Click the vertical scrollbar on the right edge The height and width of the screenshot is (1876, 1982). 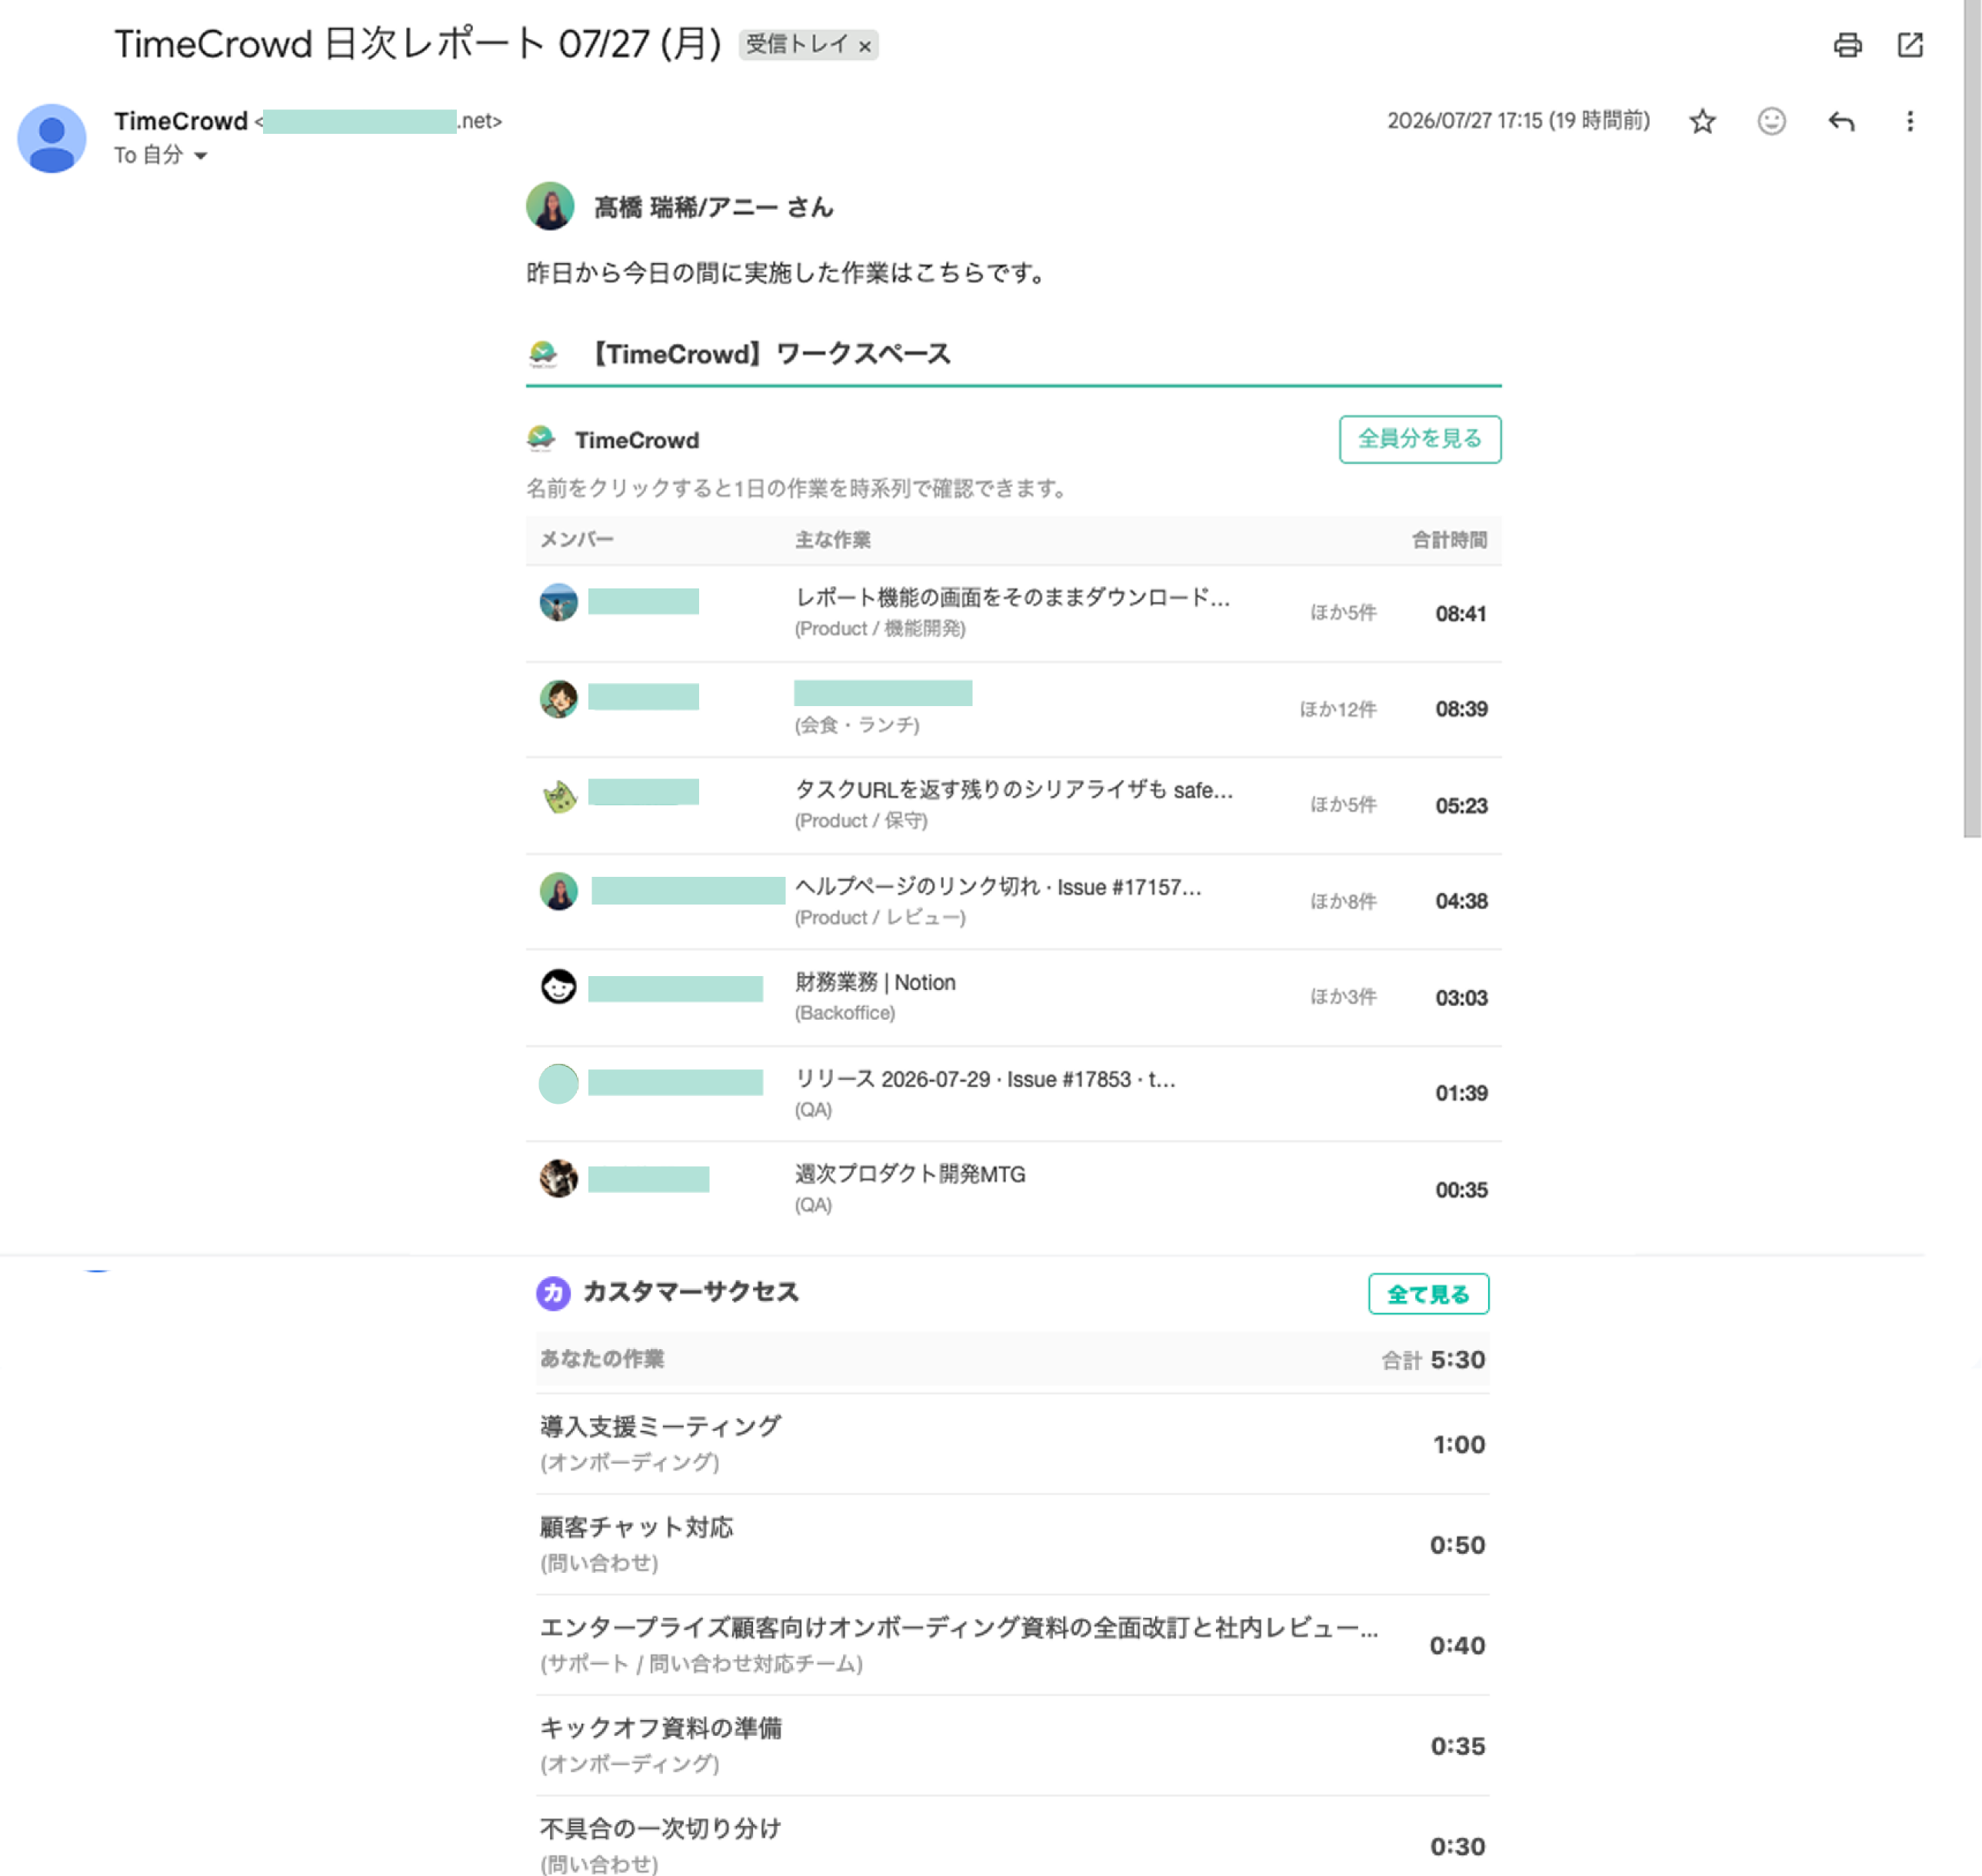click(x=1971, y=418)
